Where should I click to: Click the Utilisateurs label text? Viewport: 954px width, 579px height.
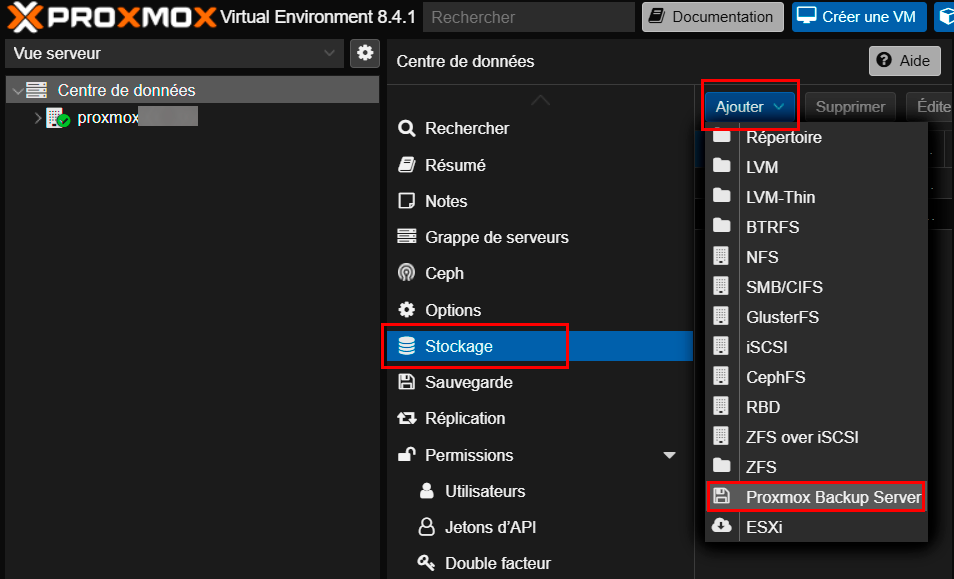pyautogui.click(x=485, y=491)
